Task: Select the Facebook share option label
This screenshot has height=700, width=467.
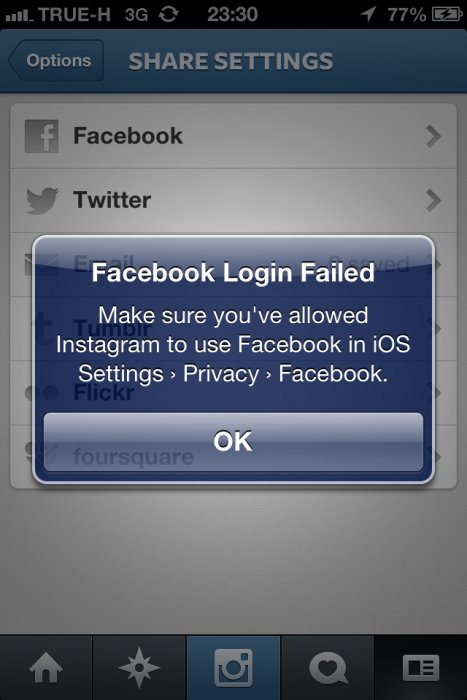Action: click(128, 136)
